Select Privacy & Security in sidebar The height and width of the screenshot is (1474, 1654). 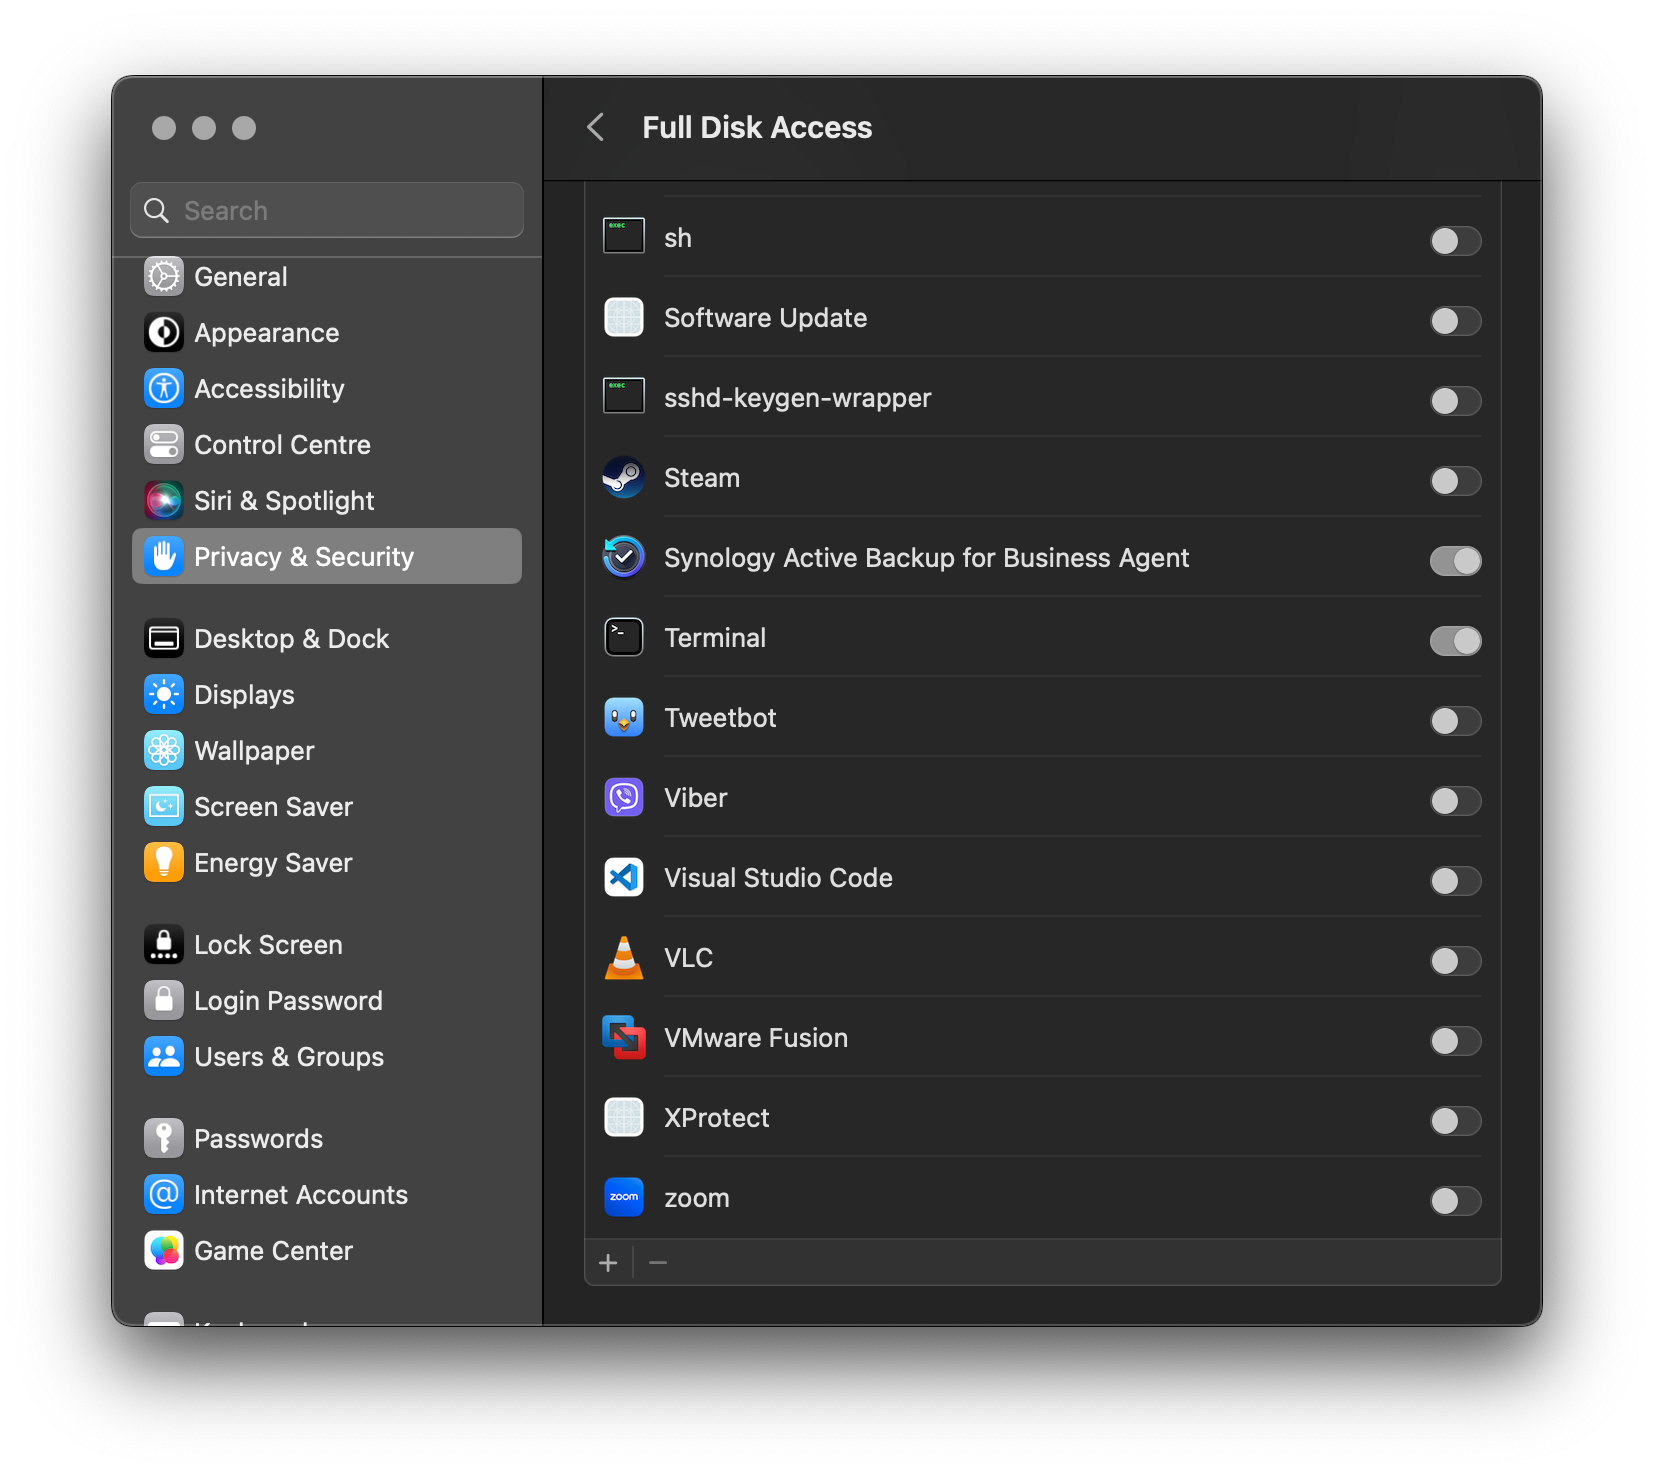pyautogui.click(x=327, y=556)
